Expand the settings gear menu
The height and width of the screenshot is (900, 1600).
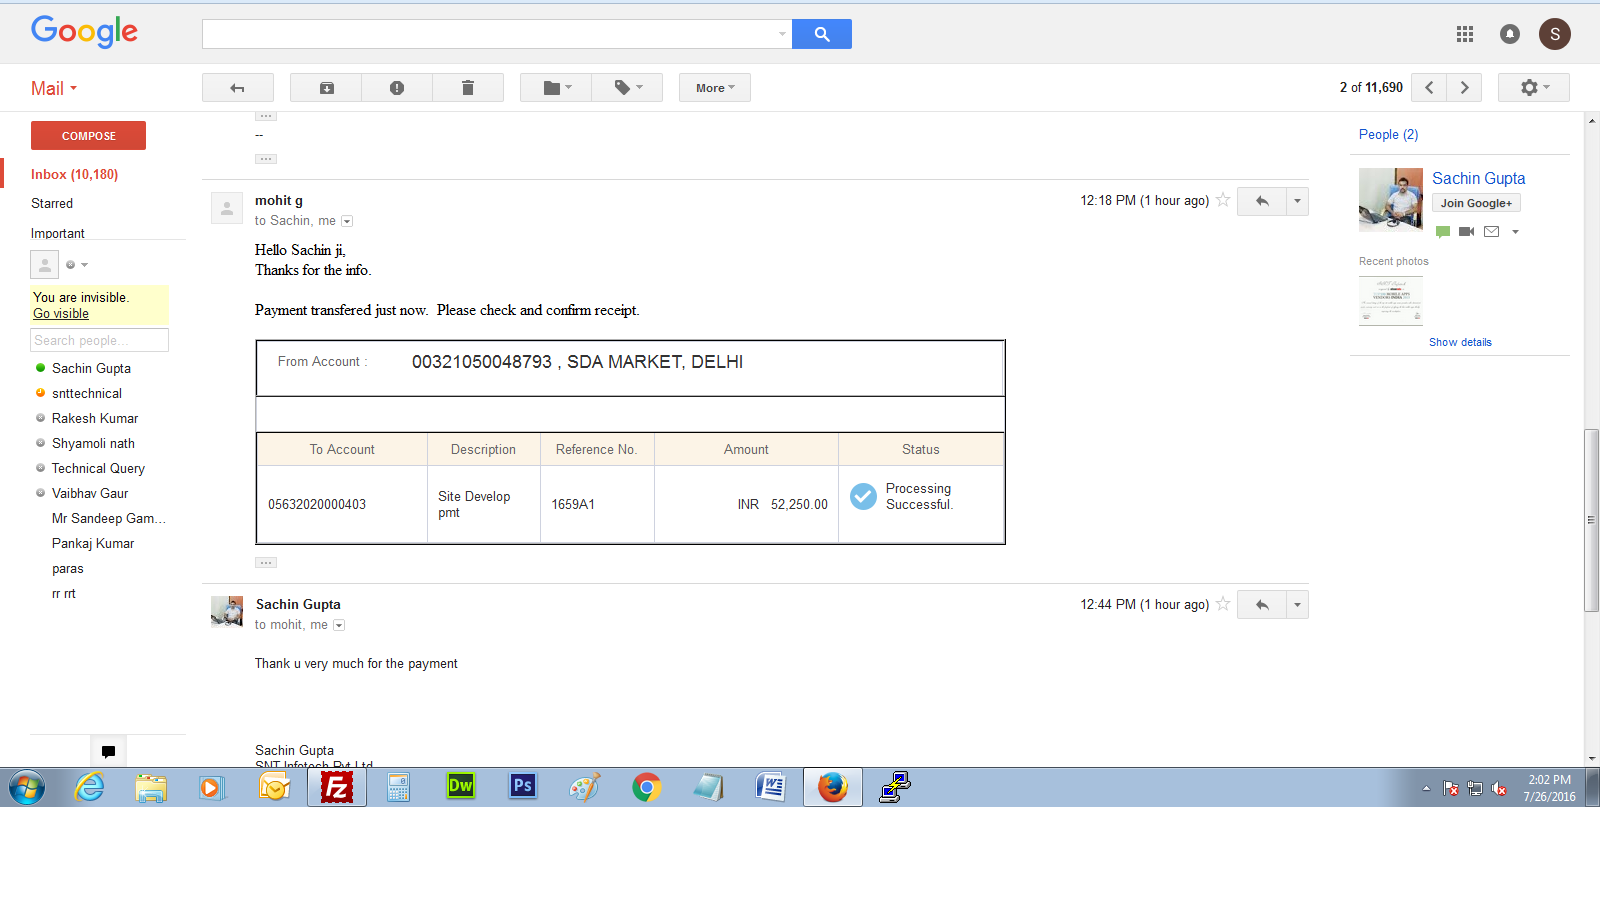[x=1533, y=88]
